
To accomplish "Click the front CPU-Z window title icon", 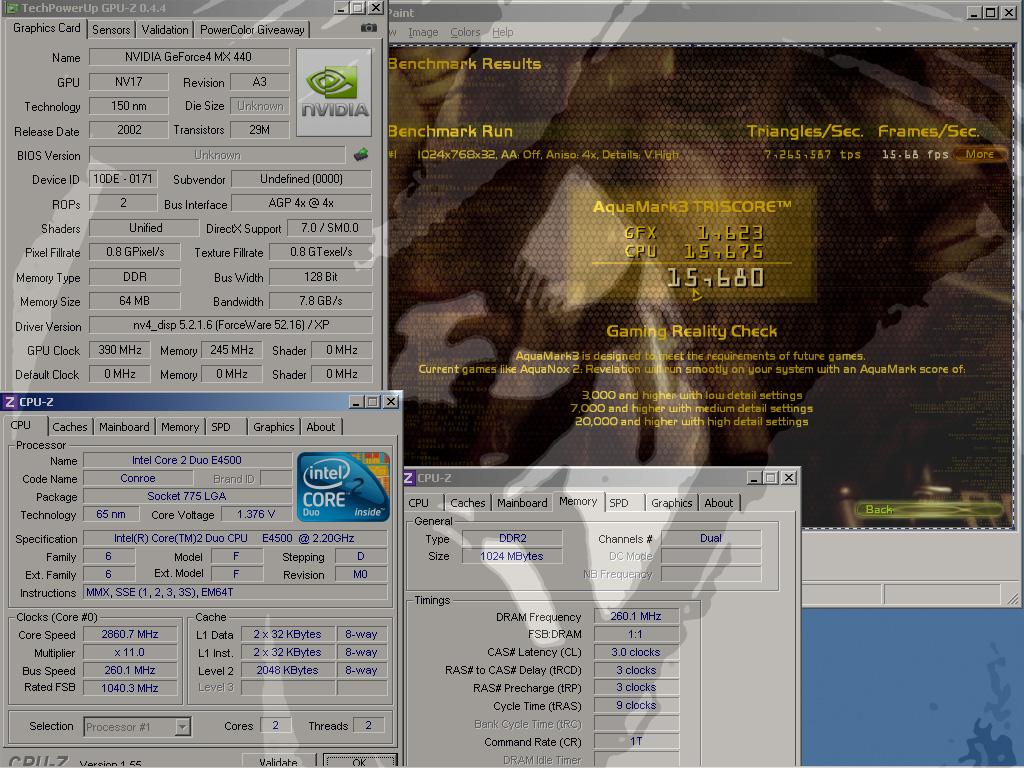I will [9, 402].
